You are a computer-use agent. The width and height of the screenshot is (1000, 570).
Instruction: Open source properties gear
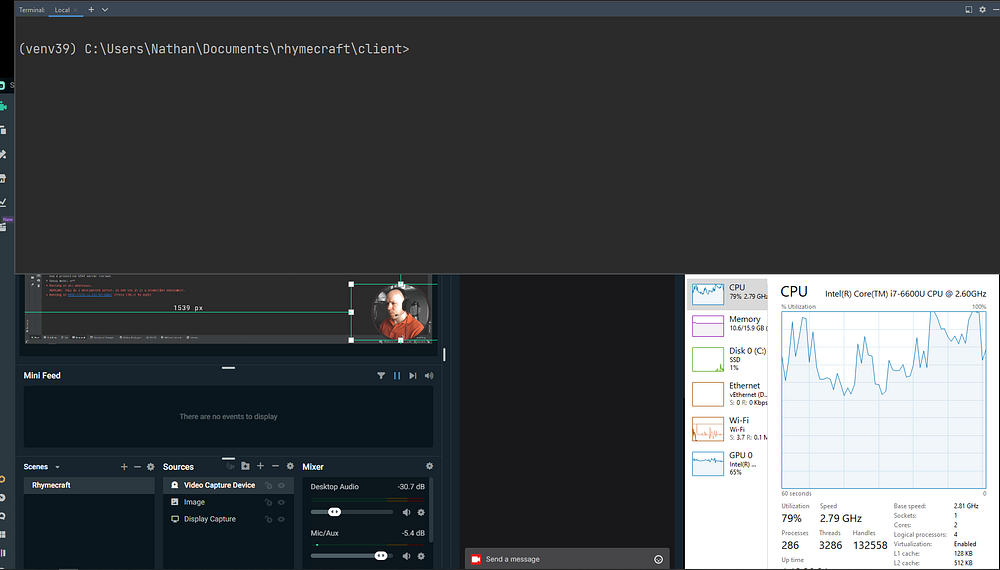click(290, 466)
